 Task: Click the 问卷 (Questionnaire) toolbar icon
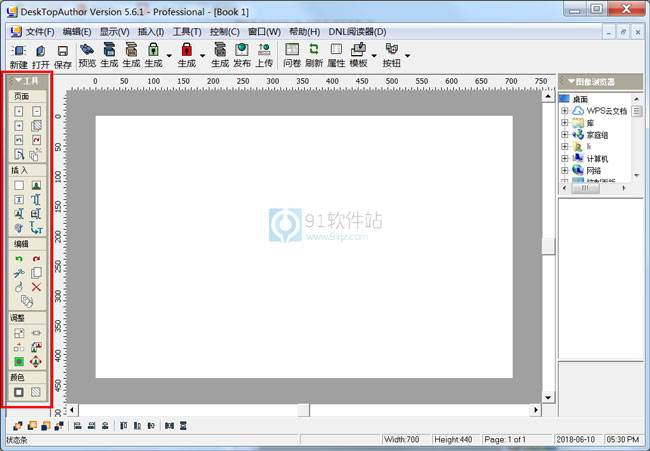click(x=292, y=49)
